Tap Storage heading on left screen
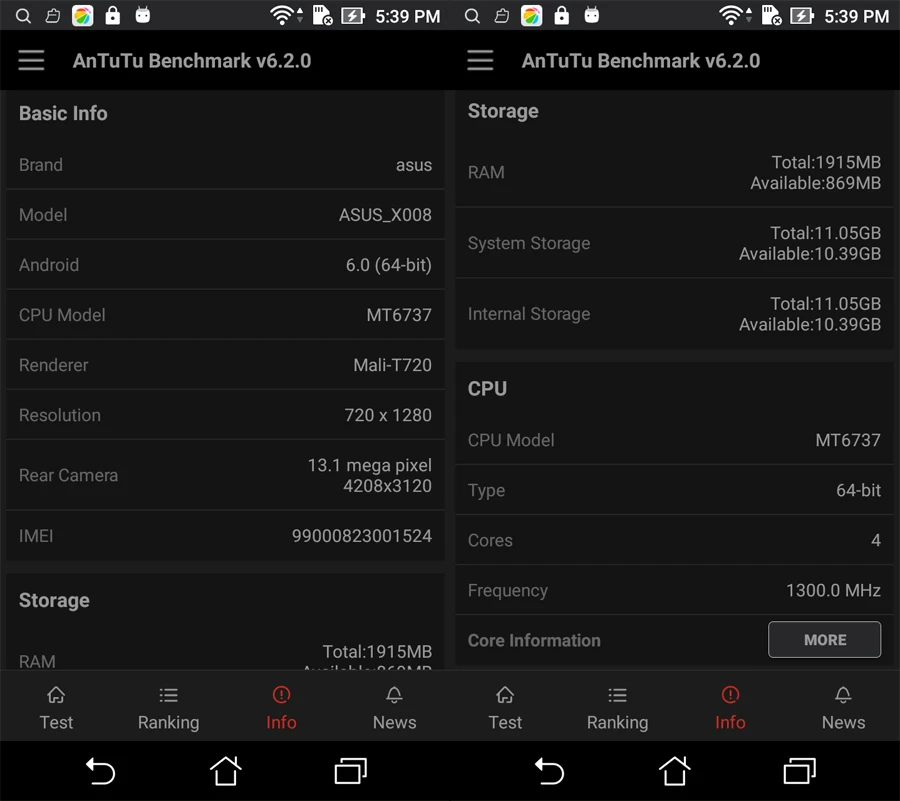The width and height of the screenshot is (900, 801). pyautogui.click(x=54, y=600)
